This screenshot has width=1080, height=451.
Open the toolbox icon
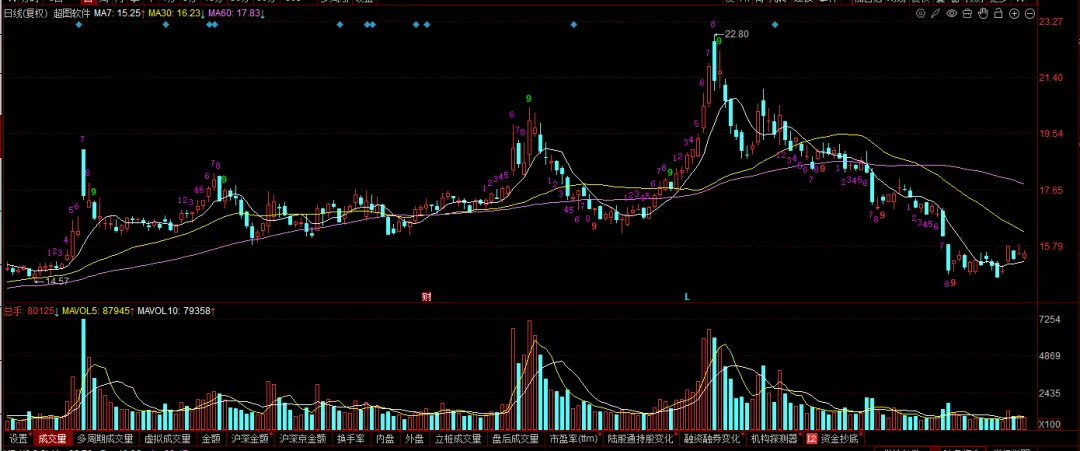point(967,13)
